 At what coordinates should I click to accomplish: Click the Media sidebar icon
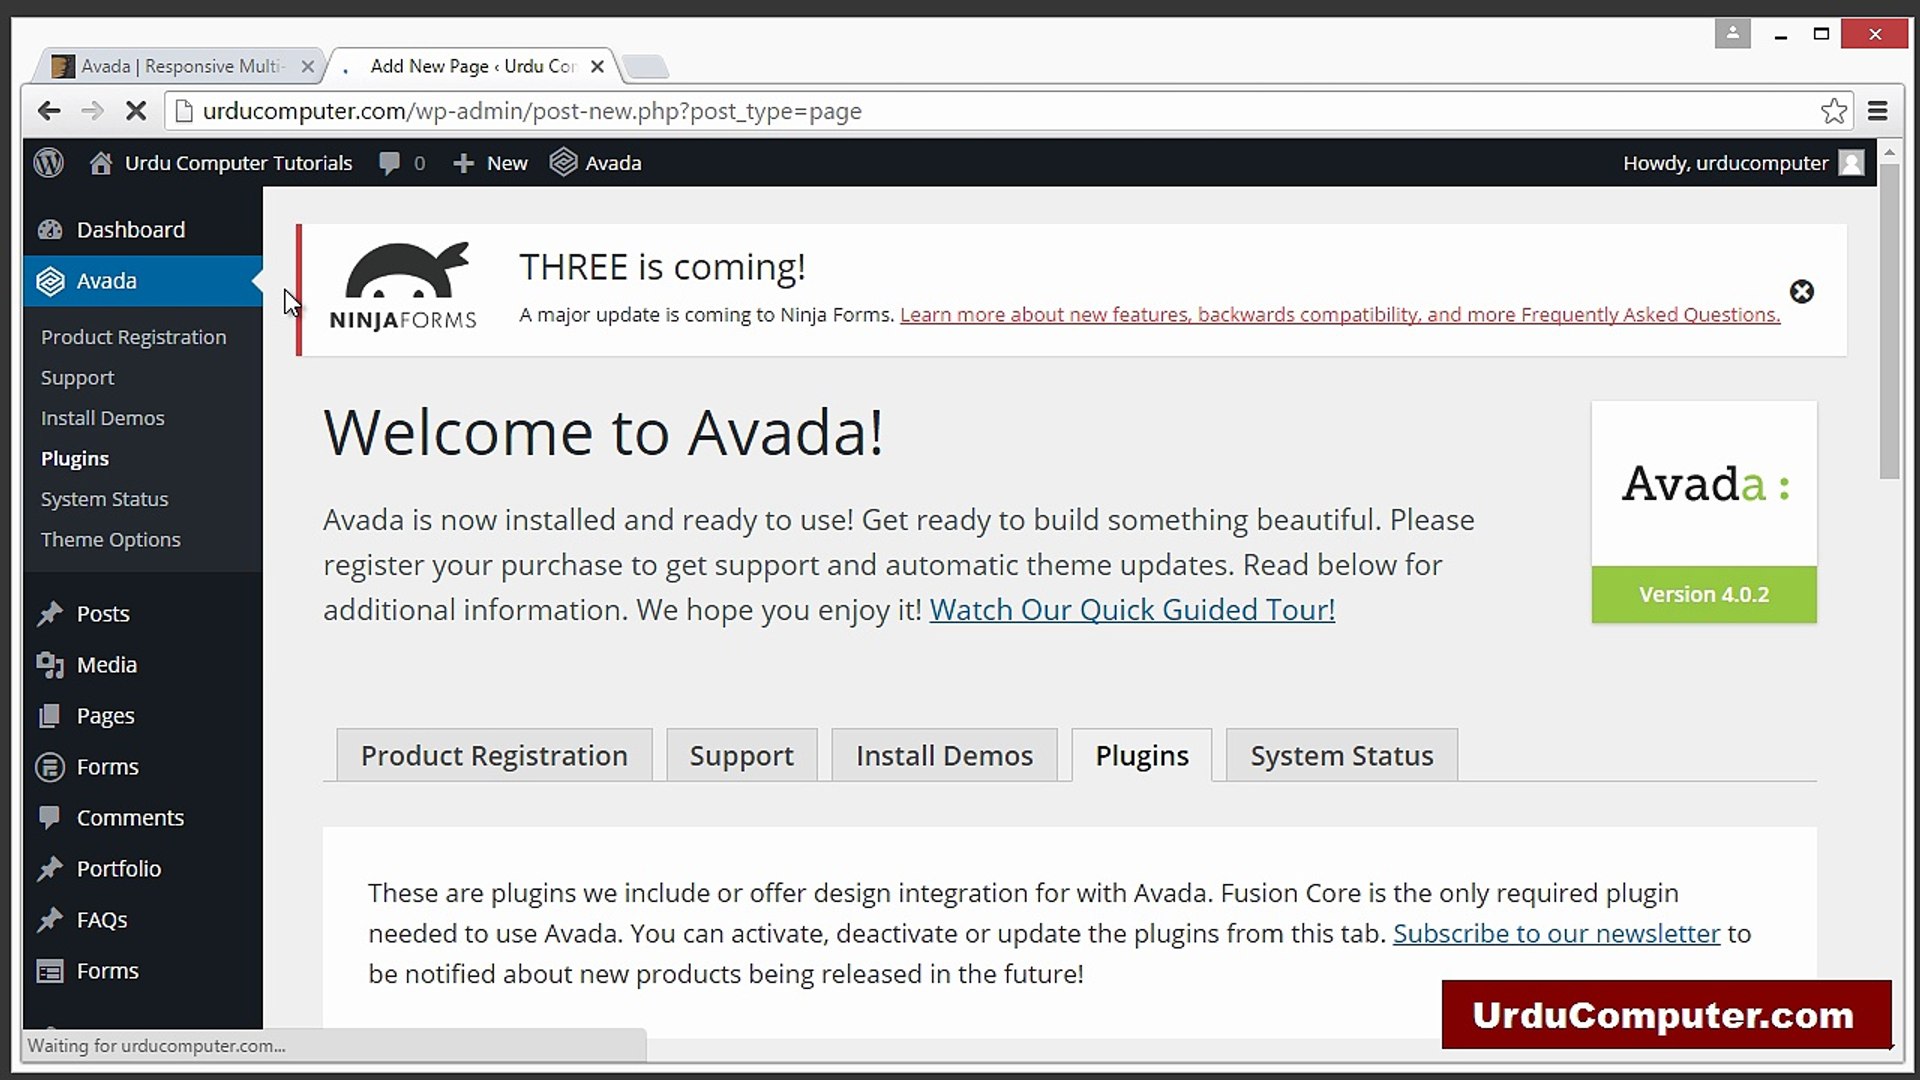50,664
